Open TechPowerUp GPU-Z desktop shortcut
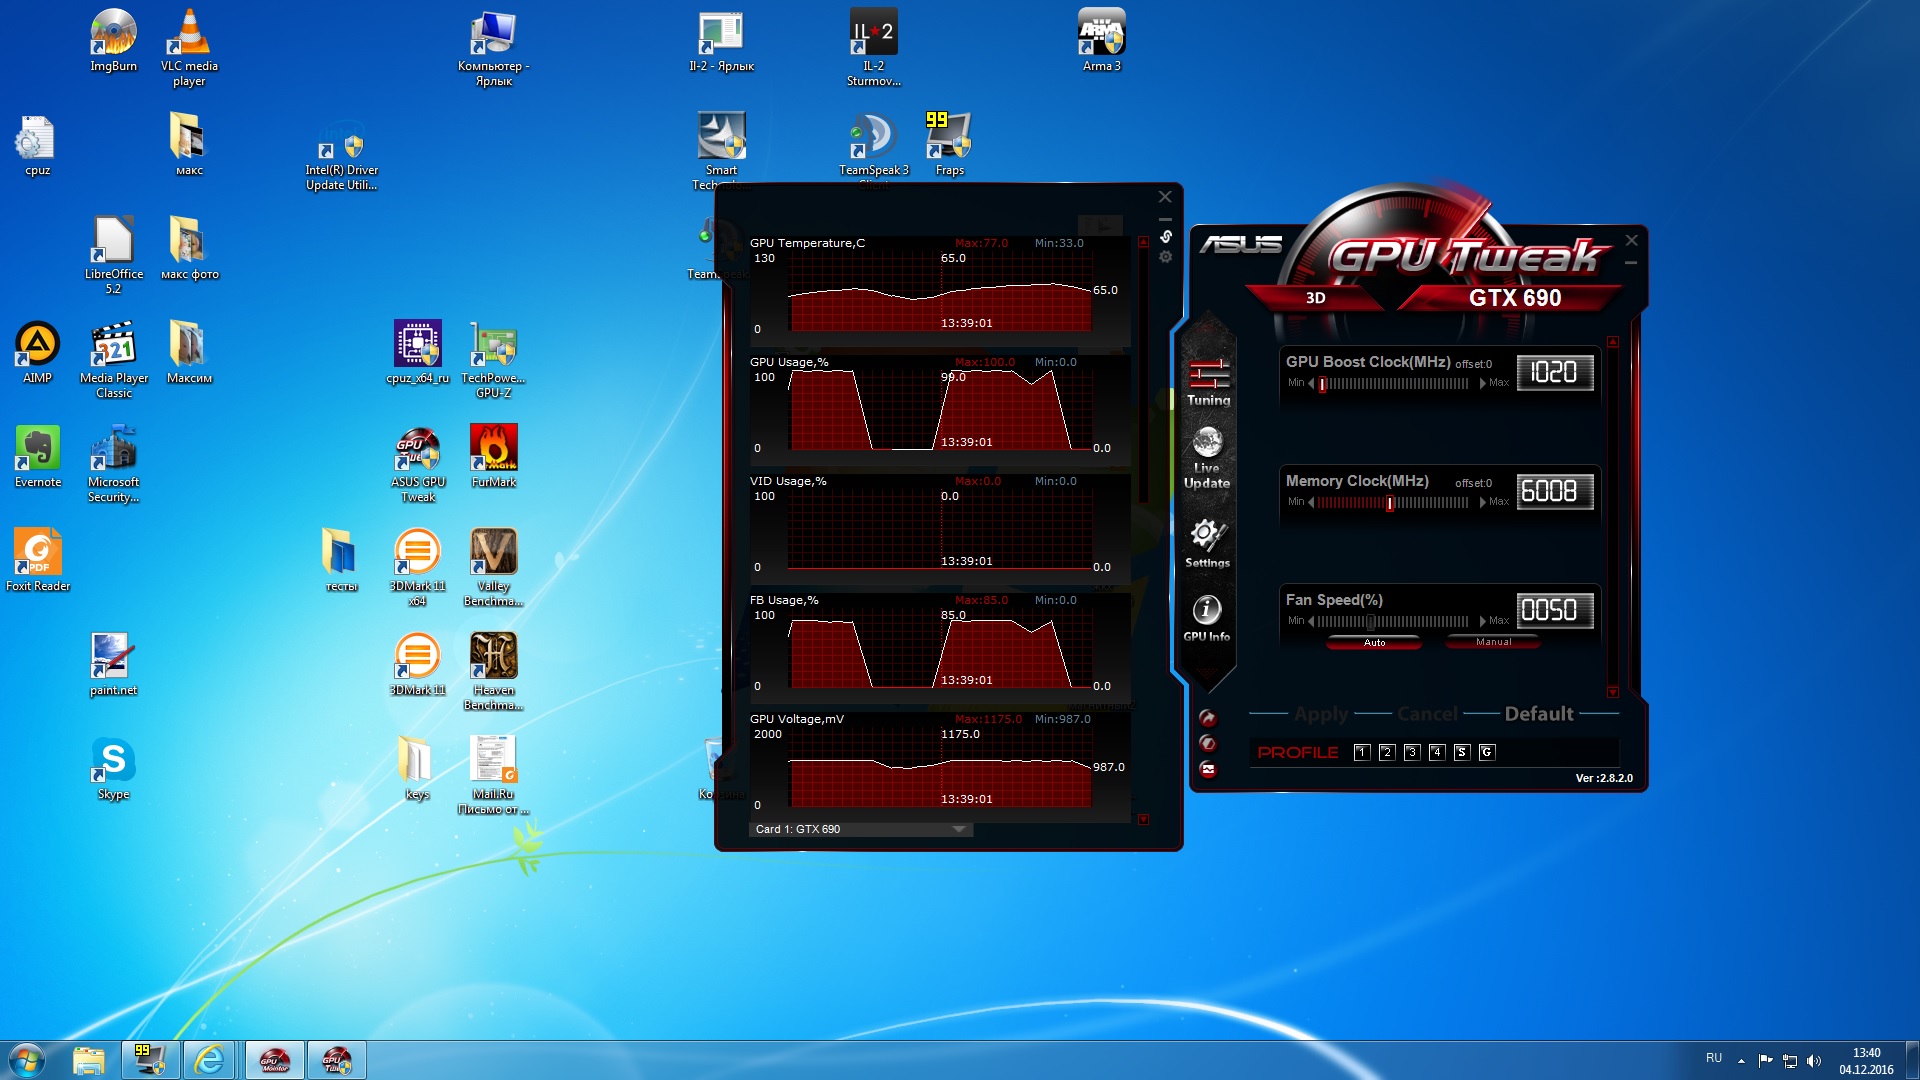 [x=494, y=361]
